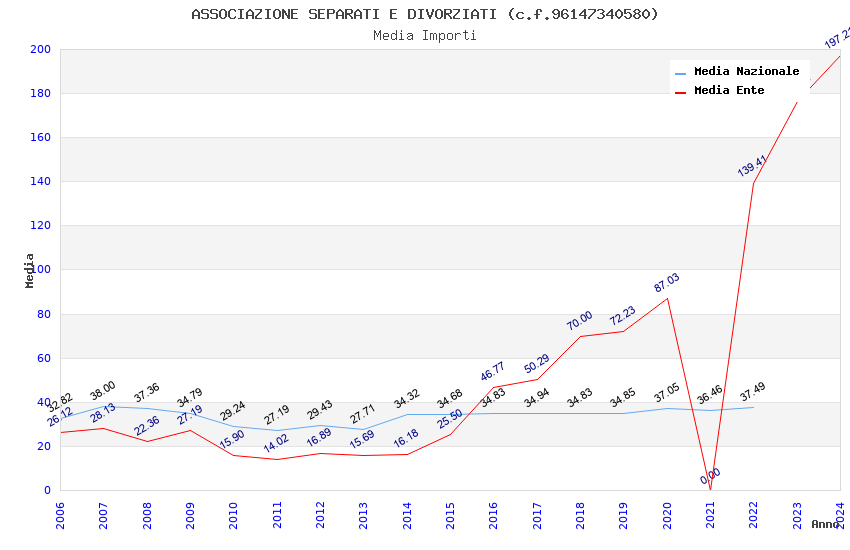
Task: Click the blue Media Nazionale legend swatch
Action: tap(680, 73)
